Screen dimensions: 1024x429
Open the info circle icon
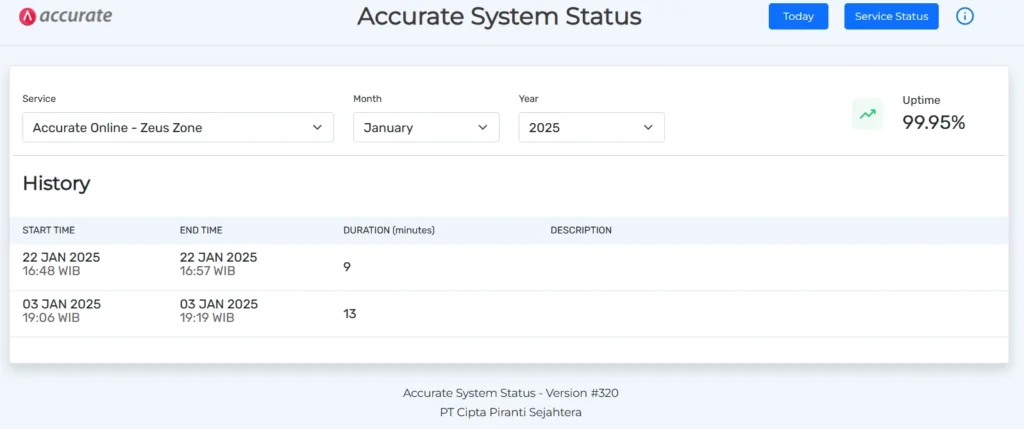click(965, 16)
